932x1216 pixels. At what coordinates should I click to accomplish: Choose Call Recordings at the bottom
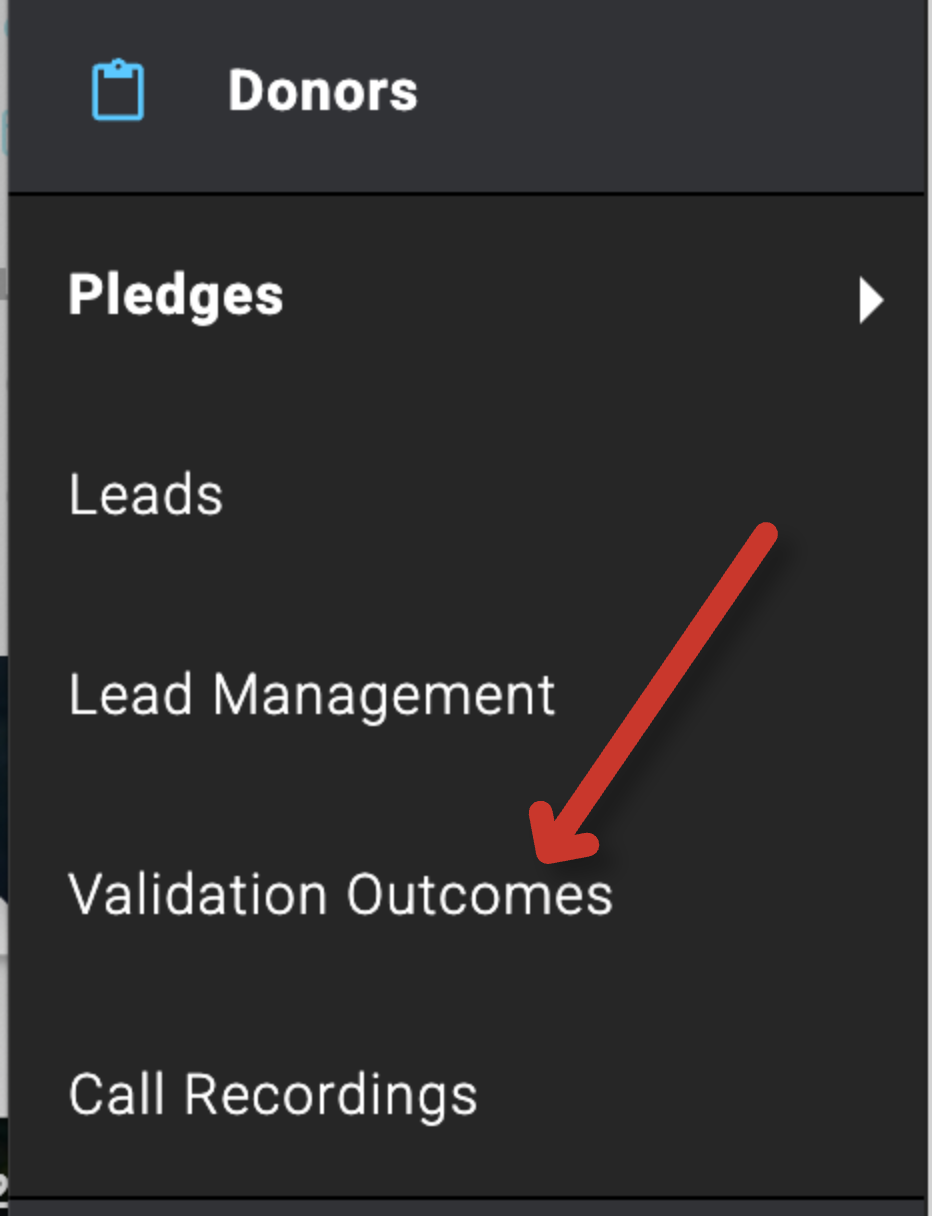click(x=272, y=1094)
